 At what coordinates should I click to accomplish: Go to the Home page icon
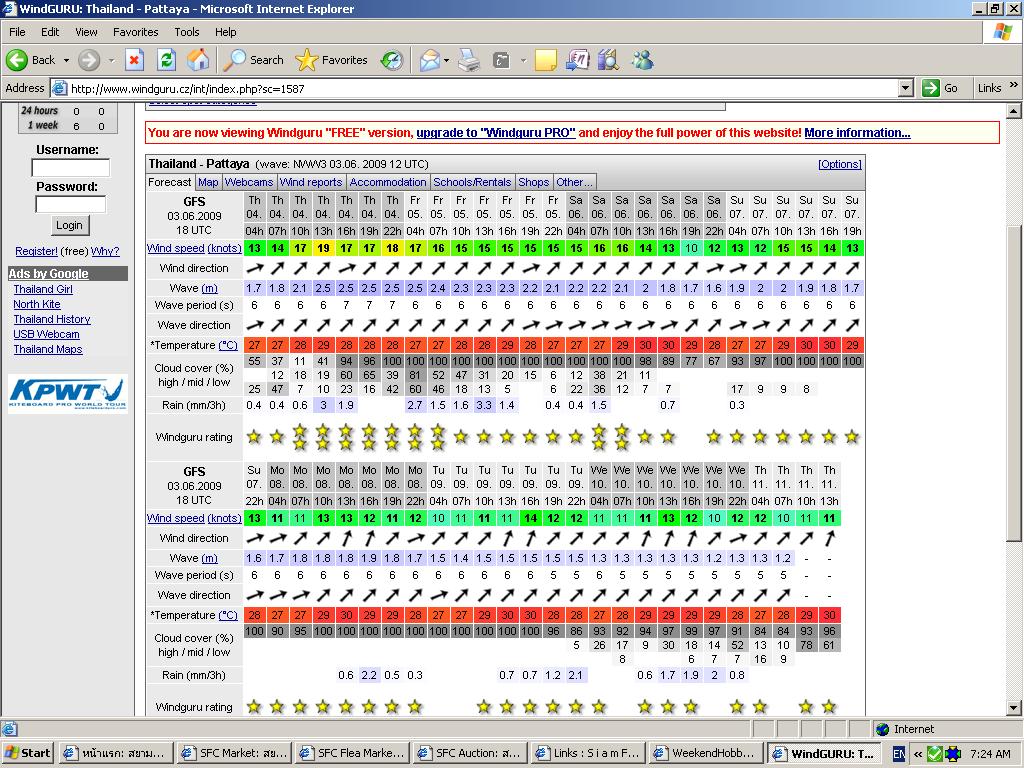coord(198,60)
